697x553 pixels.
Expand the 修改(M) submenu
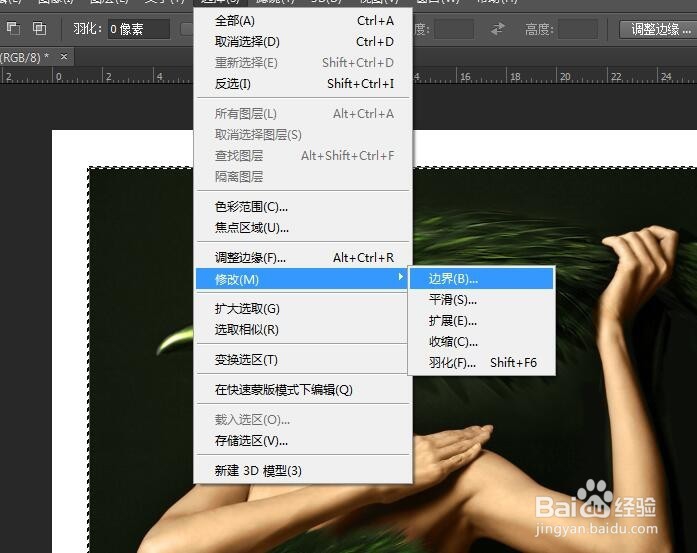(x=302, y=279)
